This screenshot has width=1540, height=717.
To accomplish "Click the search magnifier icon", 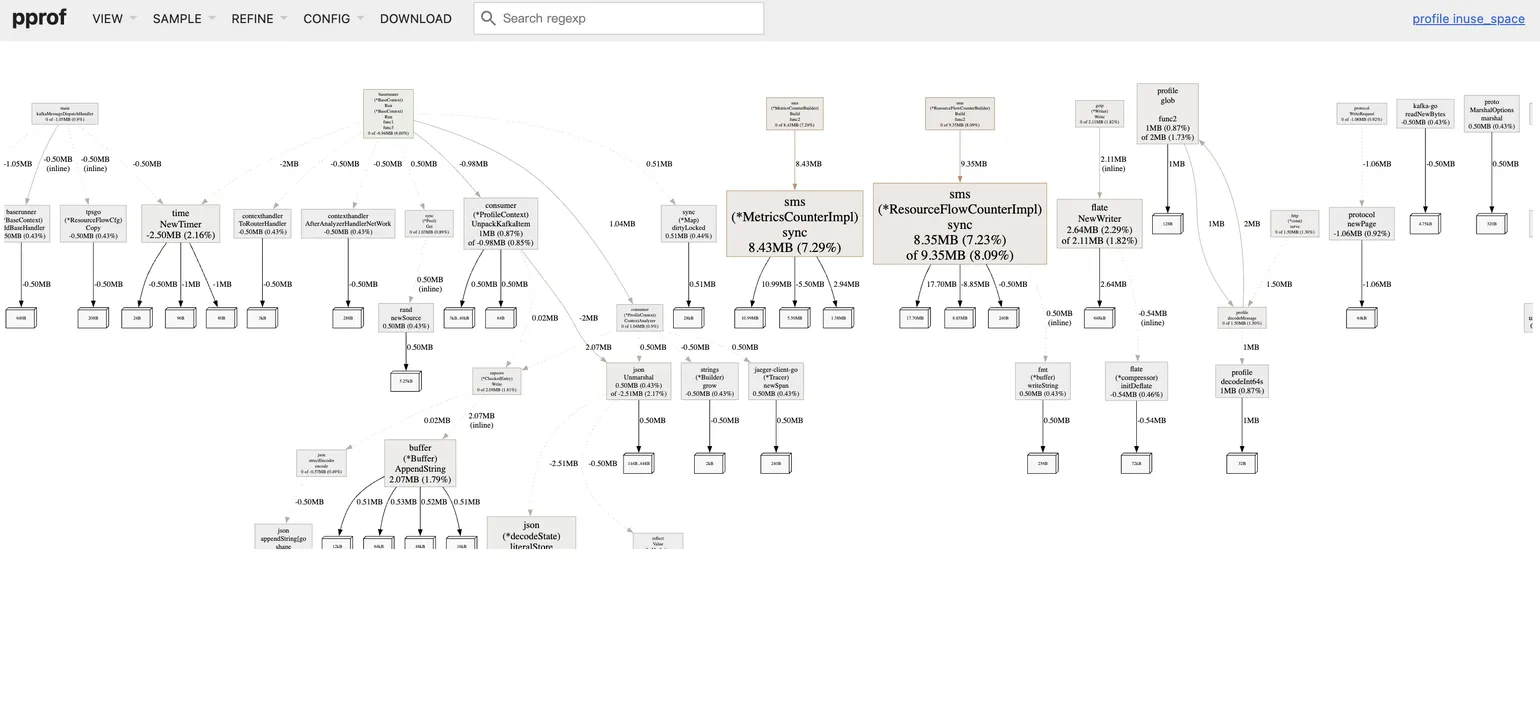I will point(488,18).
